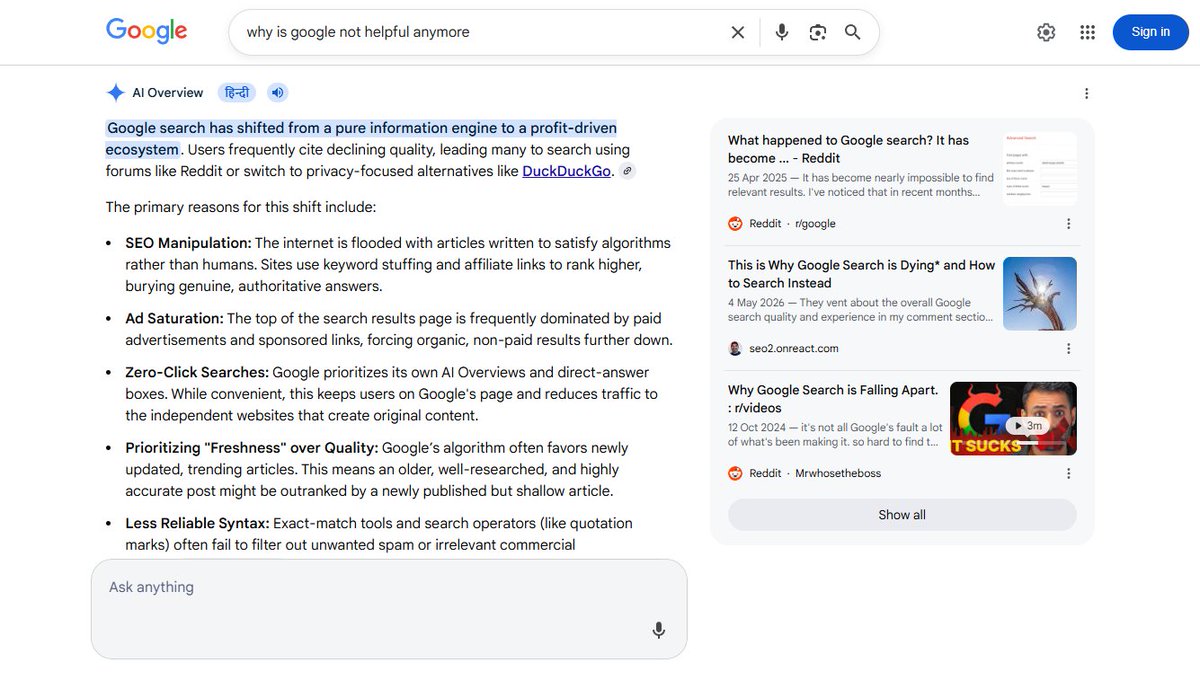Viewport: 1200px width, 689px height.
Task: Clear the search query with X icon
Action: click(x=738, y=32)
